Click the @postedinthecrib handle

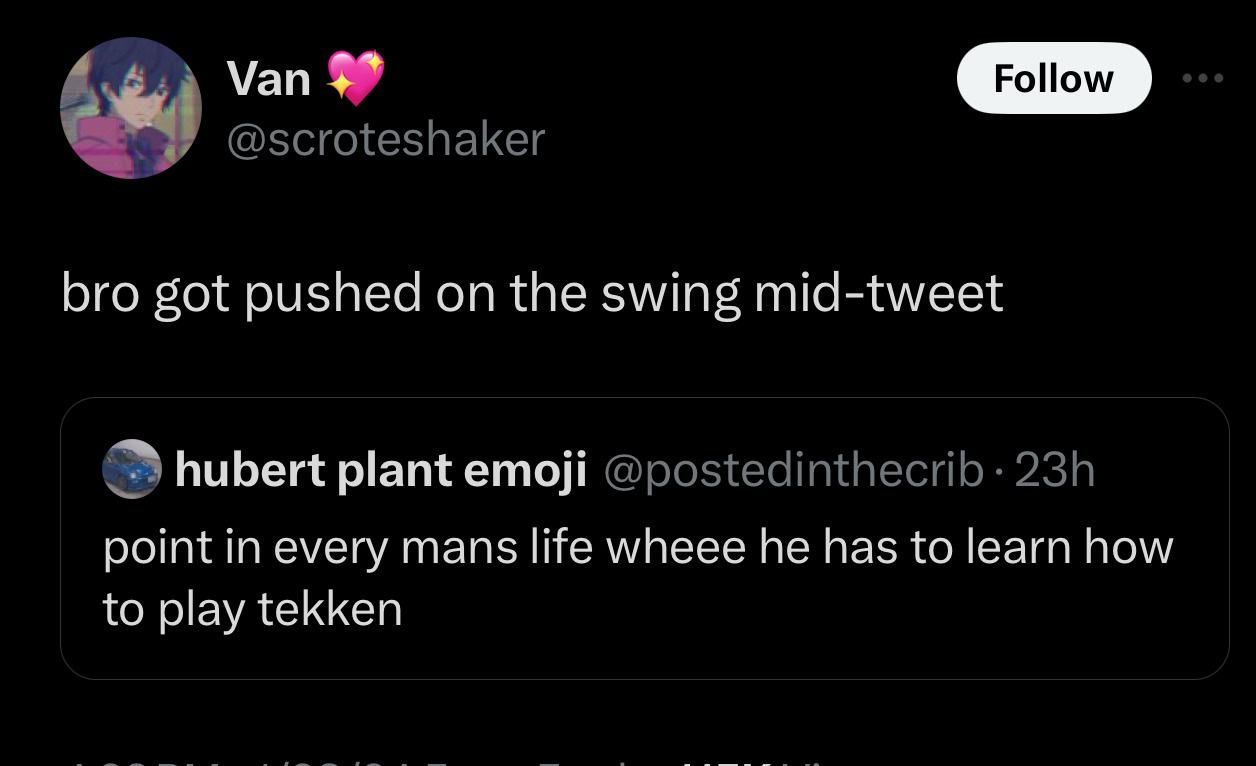[x=794, y=470]
